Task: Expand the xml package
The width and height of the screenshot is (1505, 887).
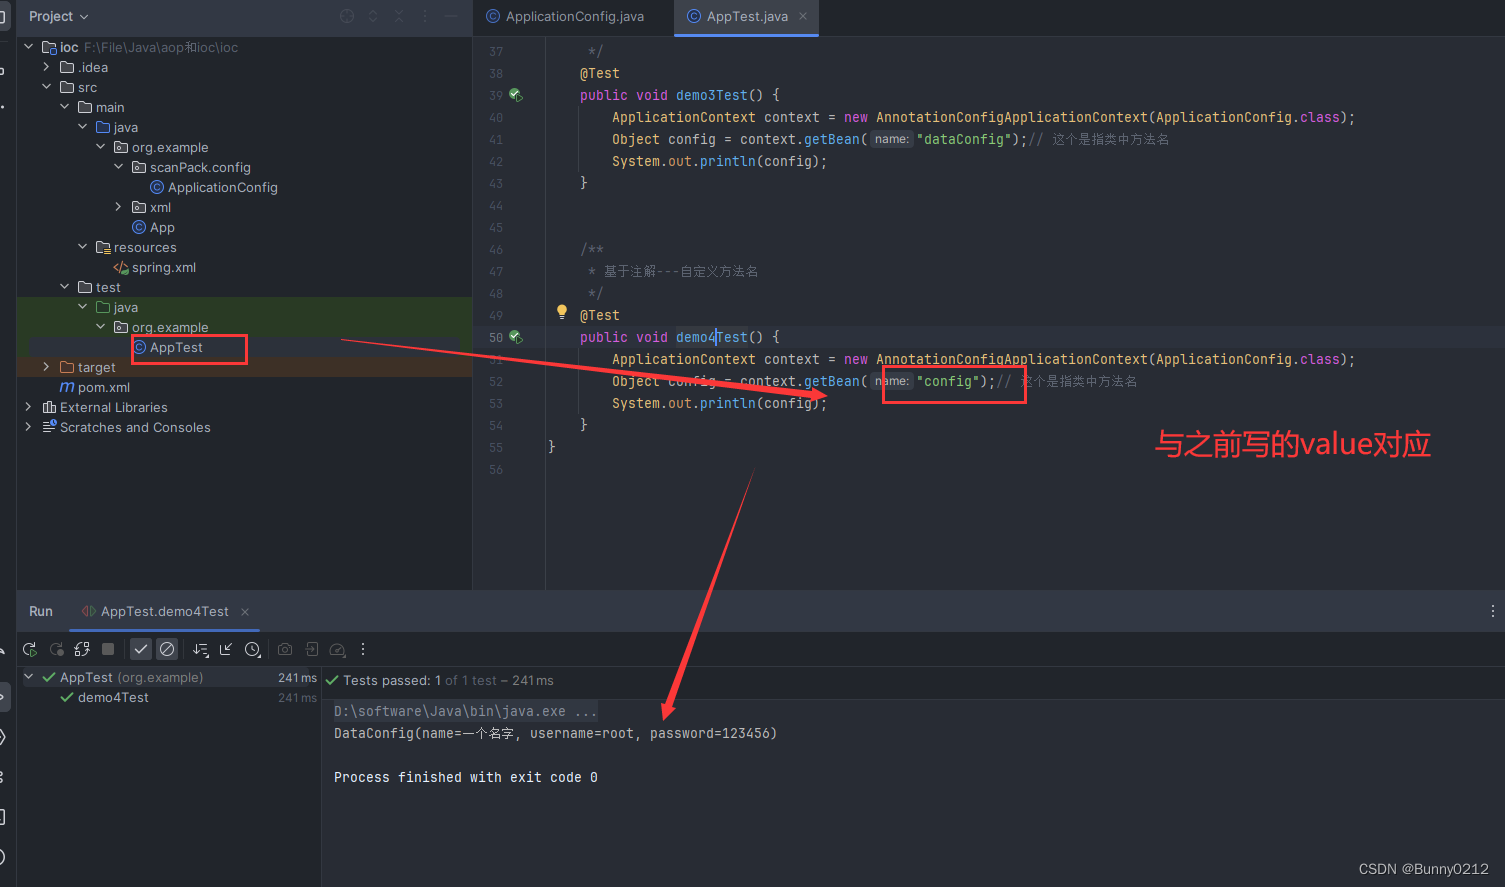Action: pyautogui.click(x=118, y=207)
